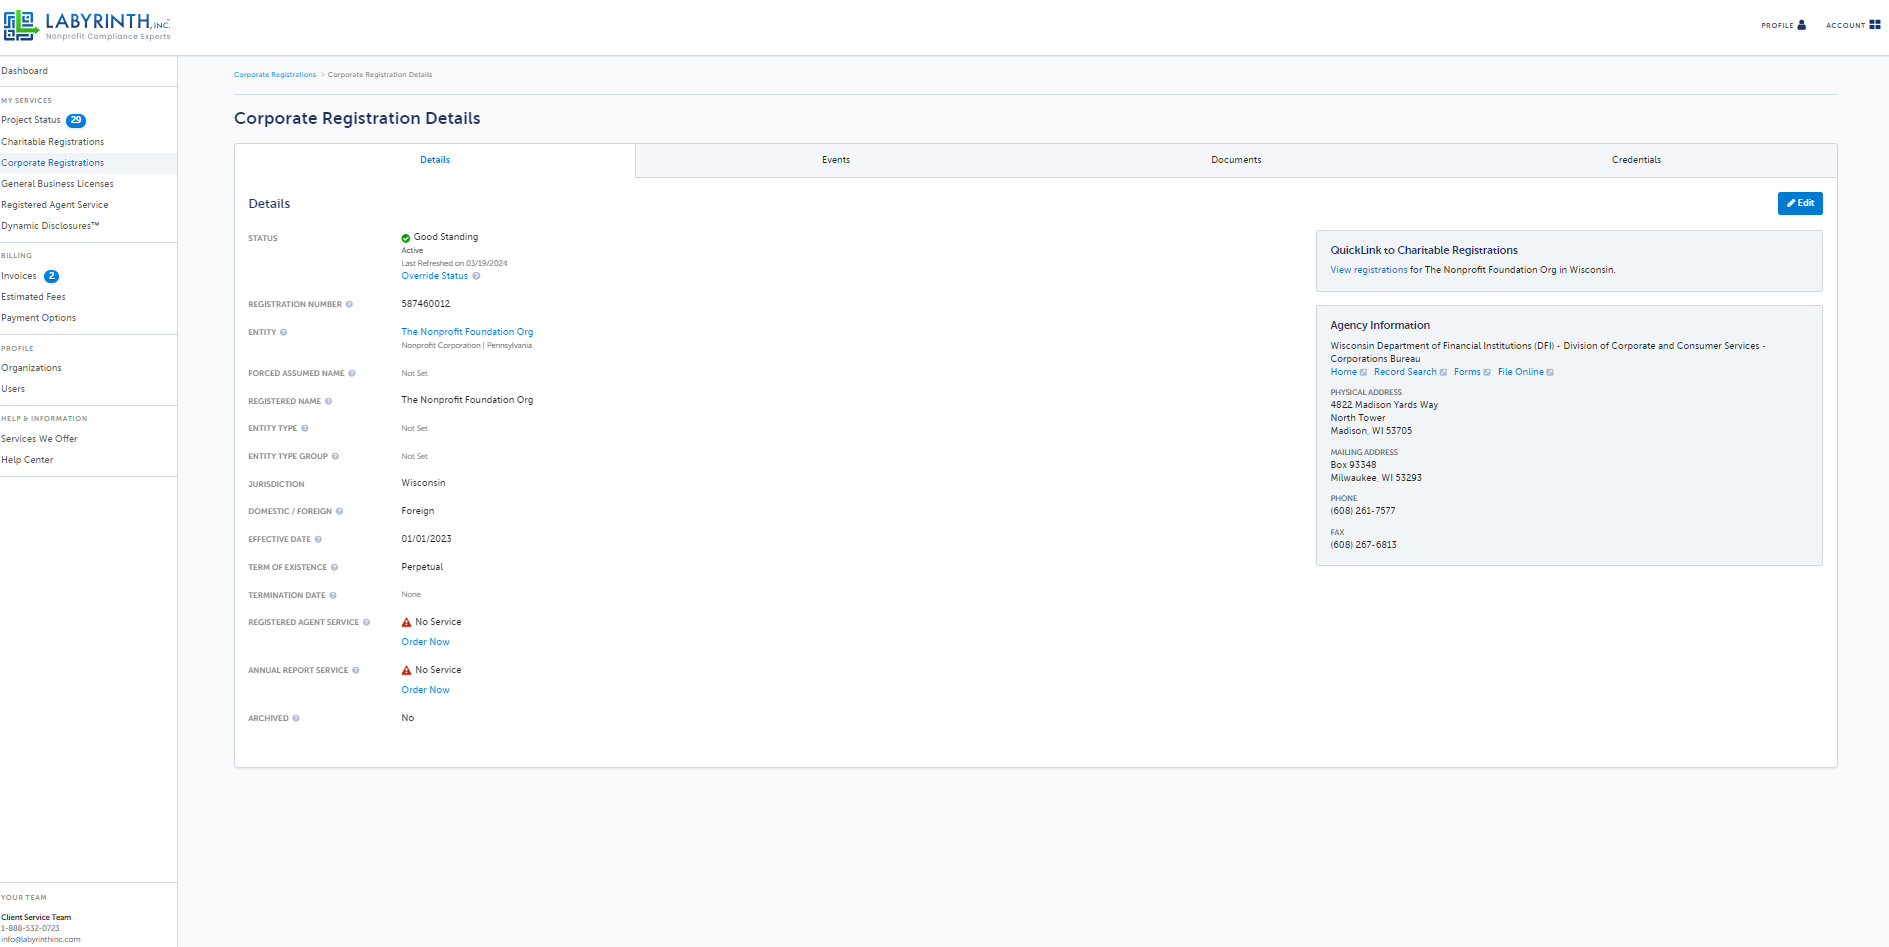Switch to the Events tab
The width and height of the screenshot is (1889, 947).
836,160
